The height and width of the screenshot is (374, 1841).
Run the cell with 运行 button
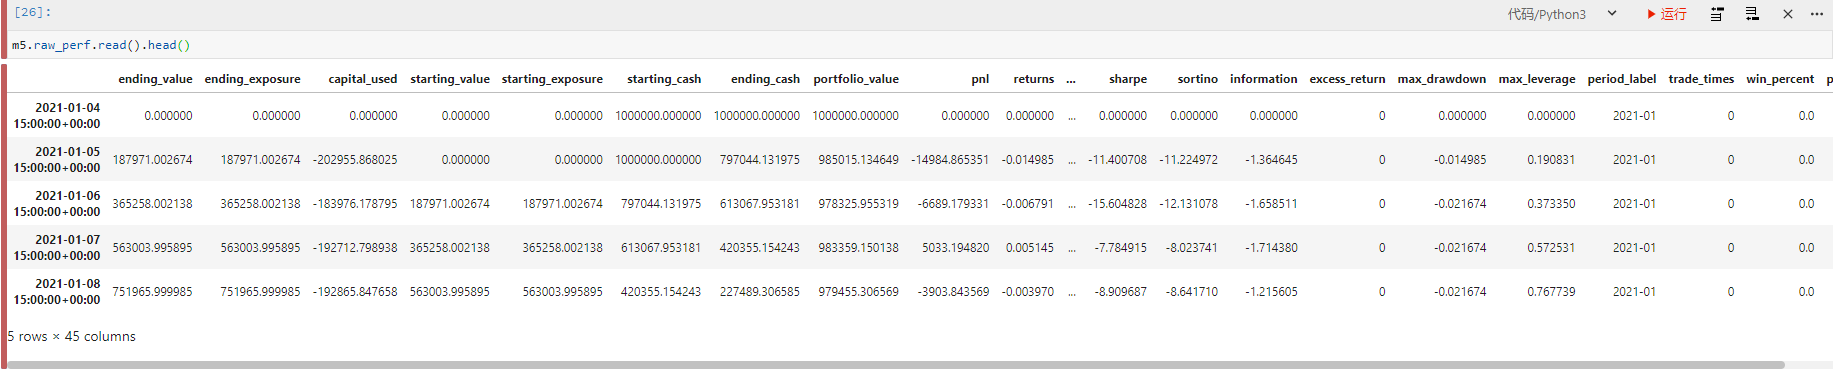(x=1666, y=14)
